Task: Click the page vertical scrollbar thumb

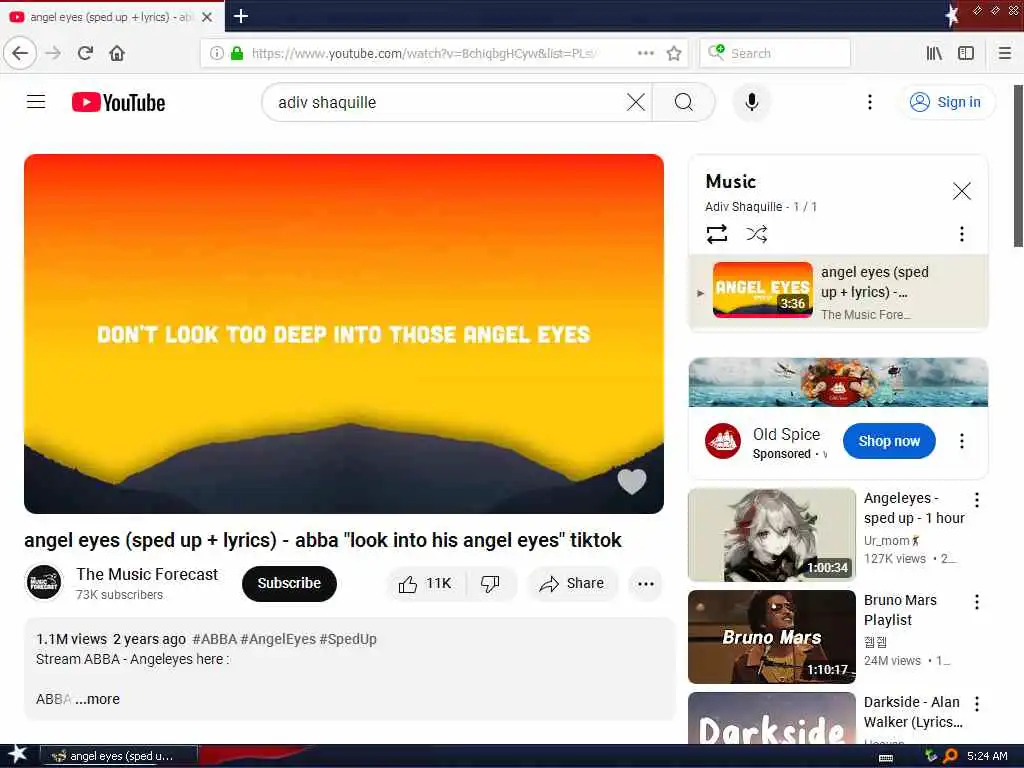Action: click(x=1018, y=166)
